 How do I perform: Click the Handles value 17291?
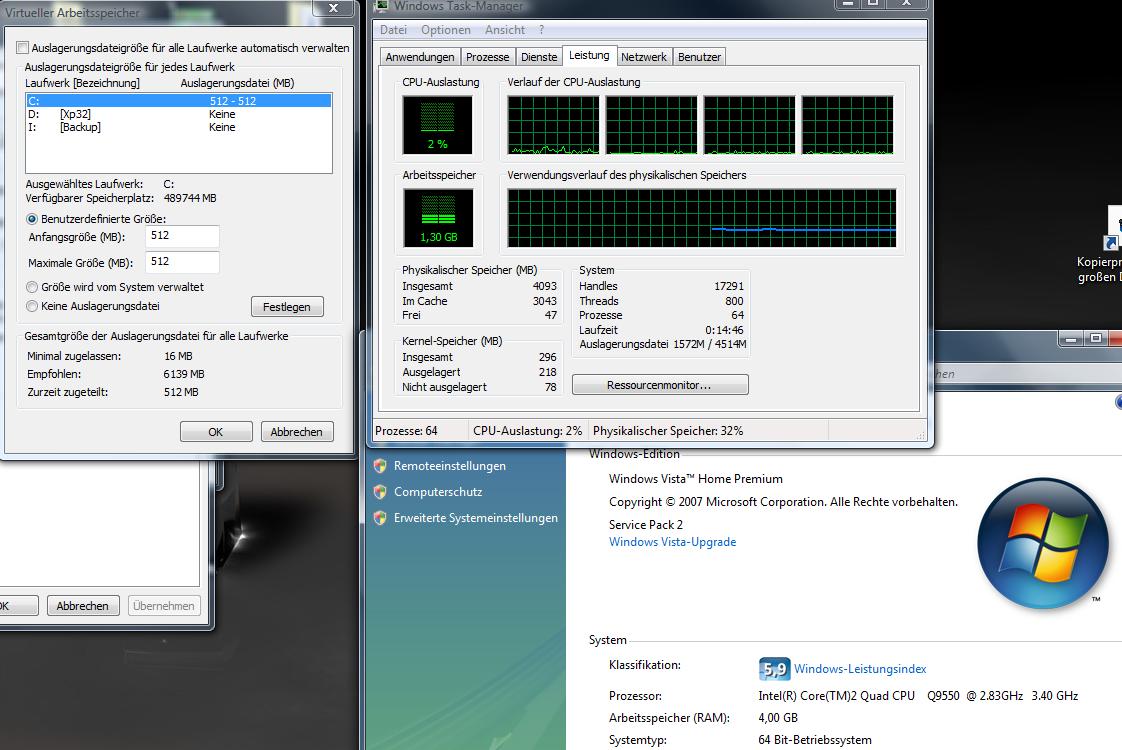[x=728, y=286]
